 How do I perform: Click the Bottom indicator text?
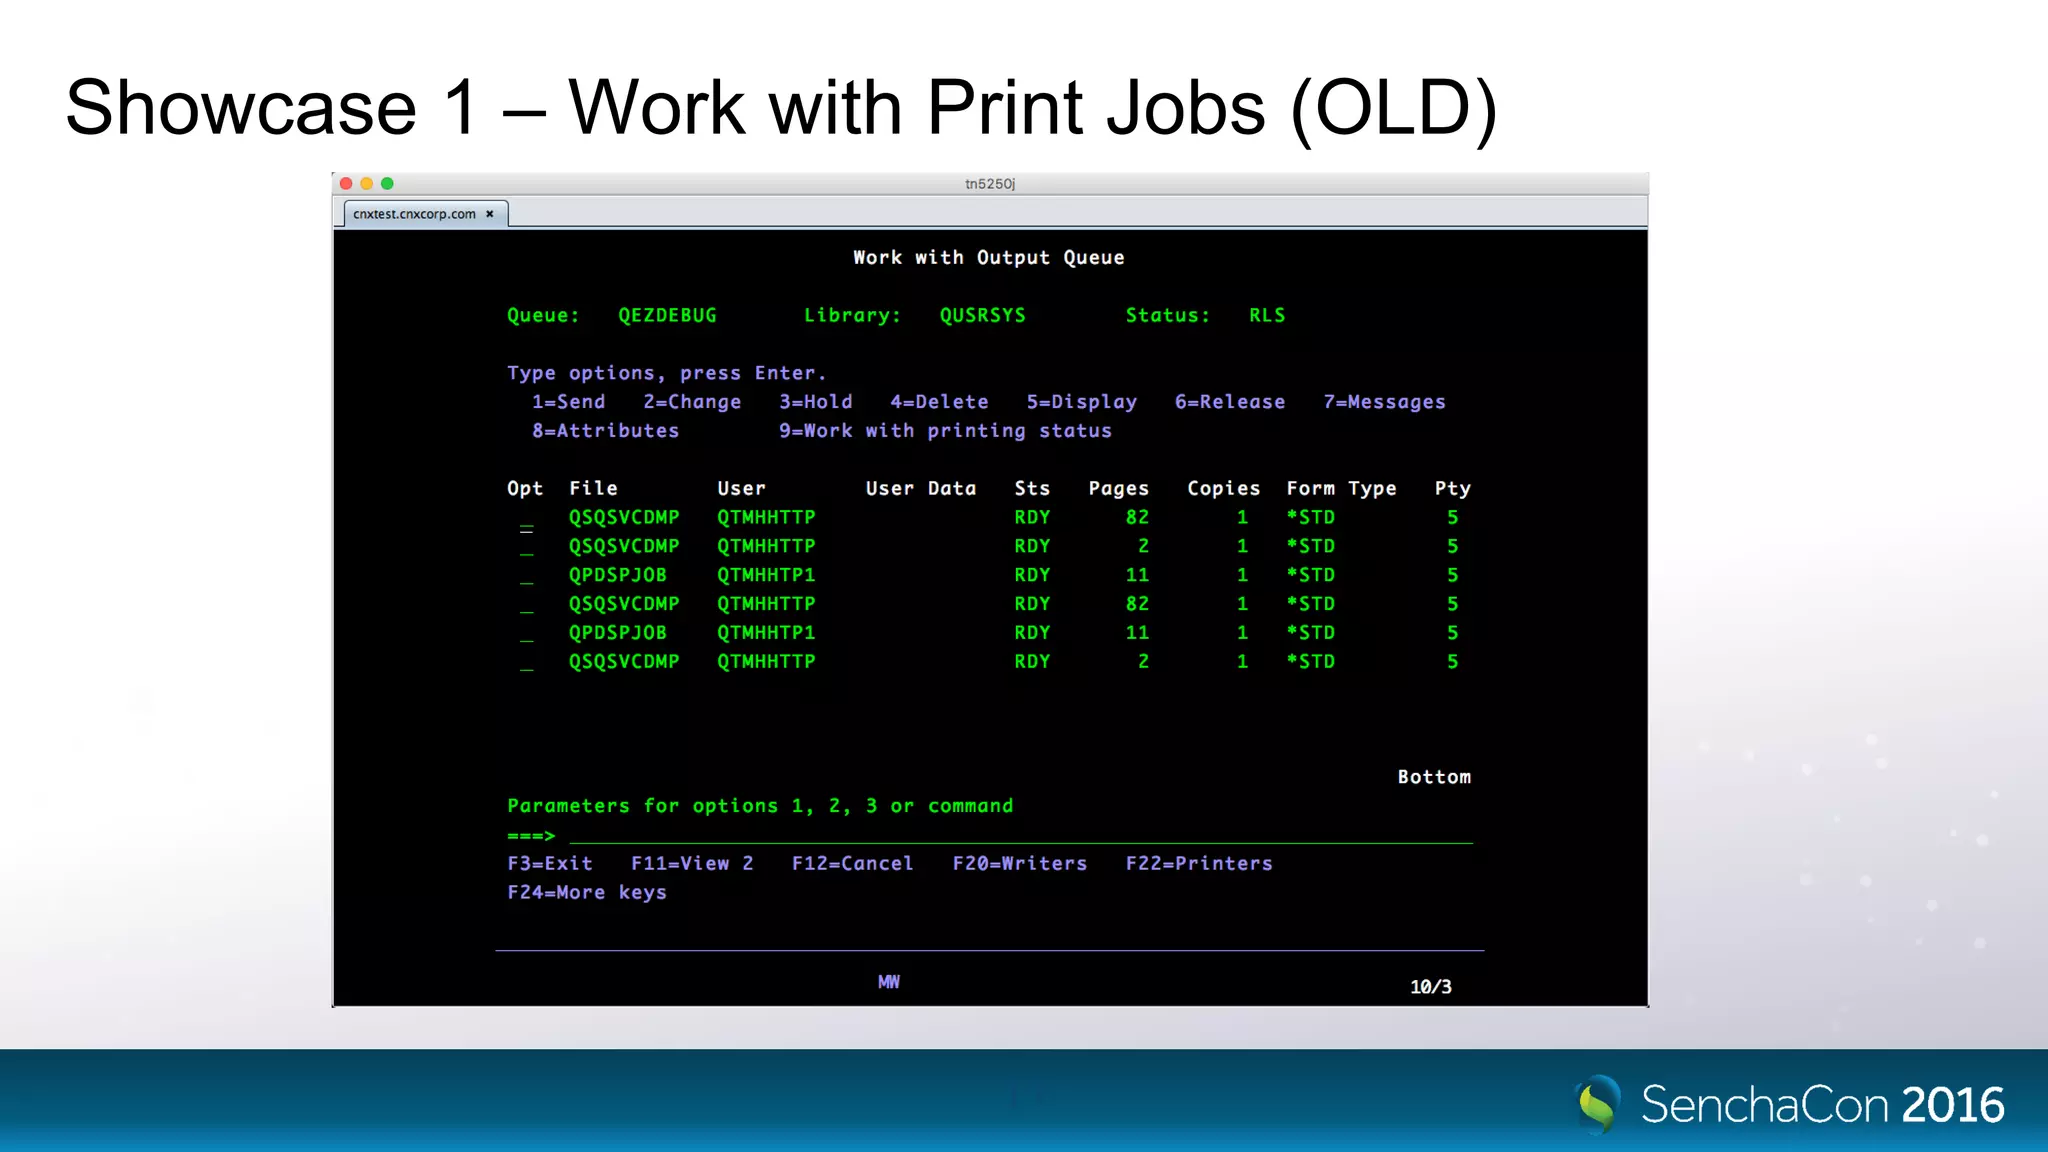tap(1434, 777)
